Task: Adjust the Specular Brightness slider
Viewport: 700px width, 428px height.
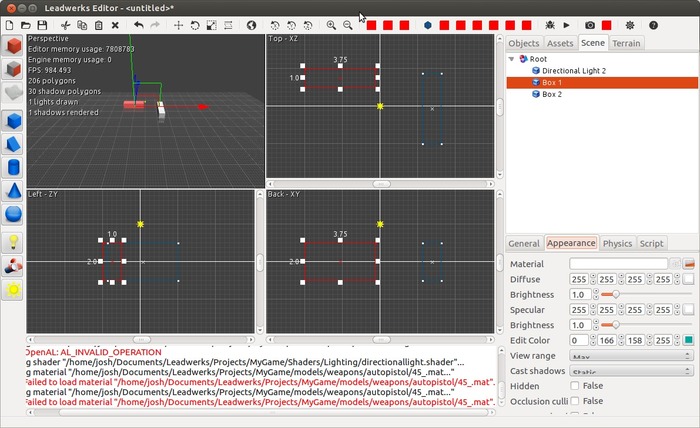Action: coord(647,325)
